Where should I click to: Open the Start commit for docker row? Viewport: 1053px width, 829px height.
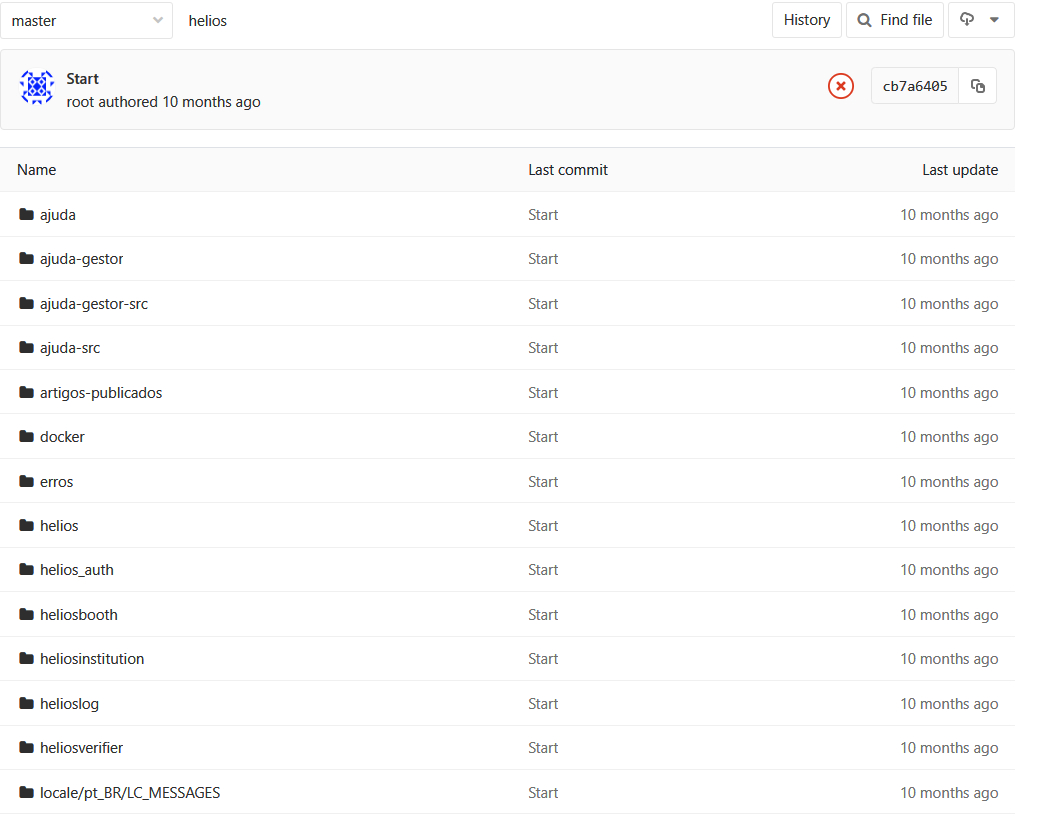click(x=543, y=437)
